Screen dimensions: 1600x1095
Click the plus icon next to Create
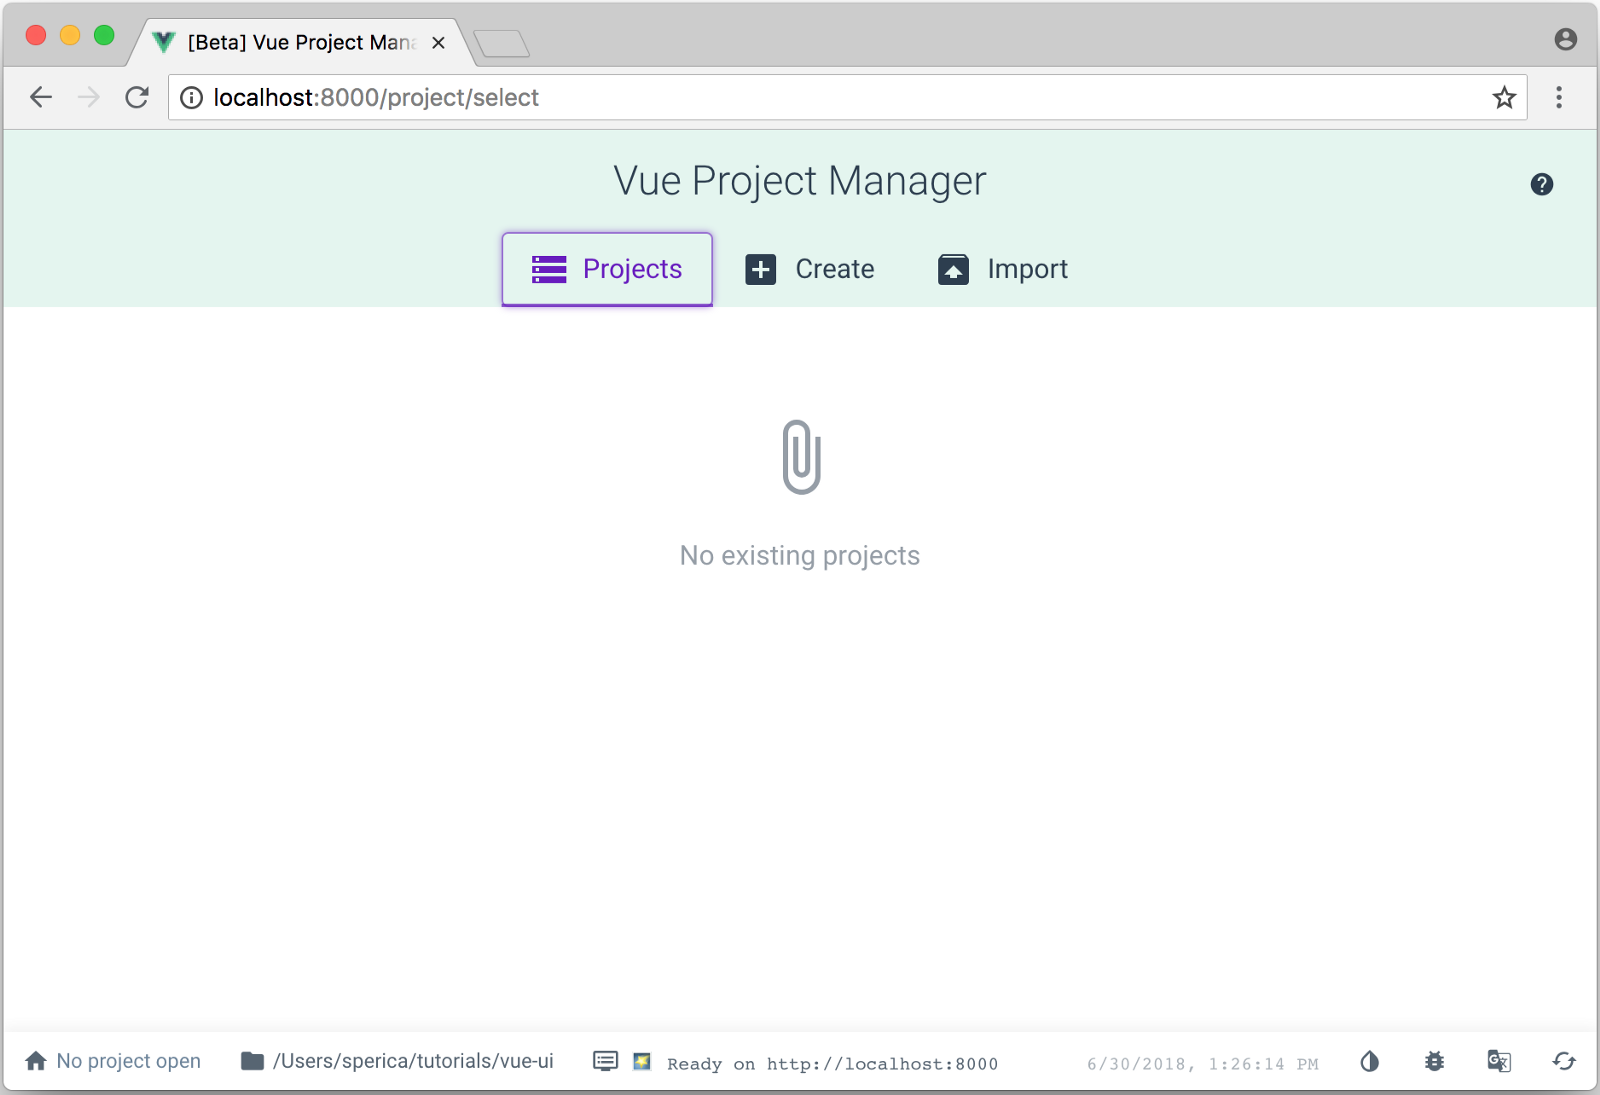[761, 269]
